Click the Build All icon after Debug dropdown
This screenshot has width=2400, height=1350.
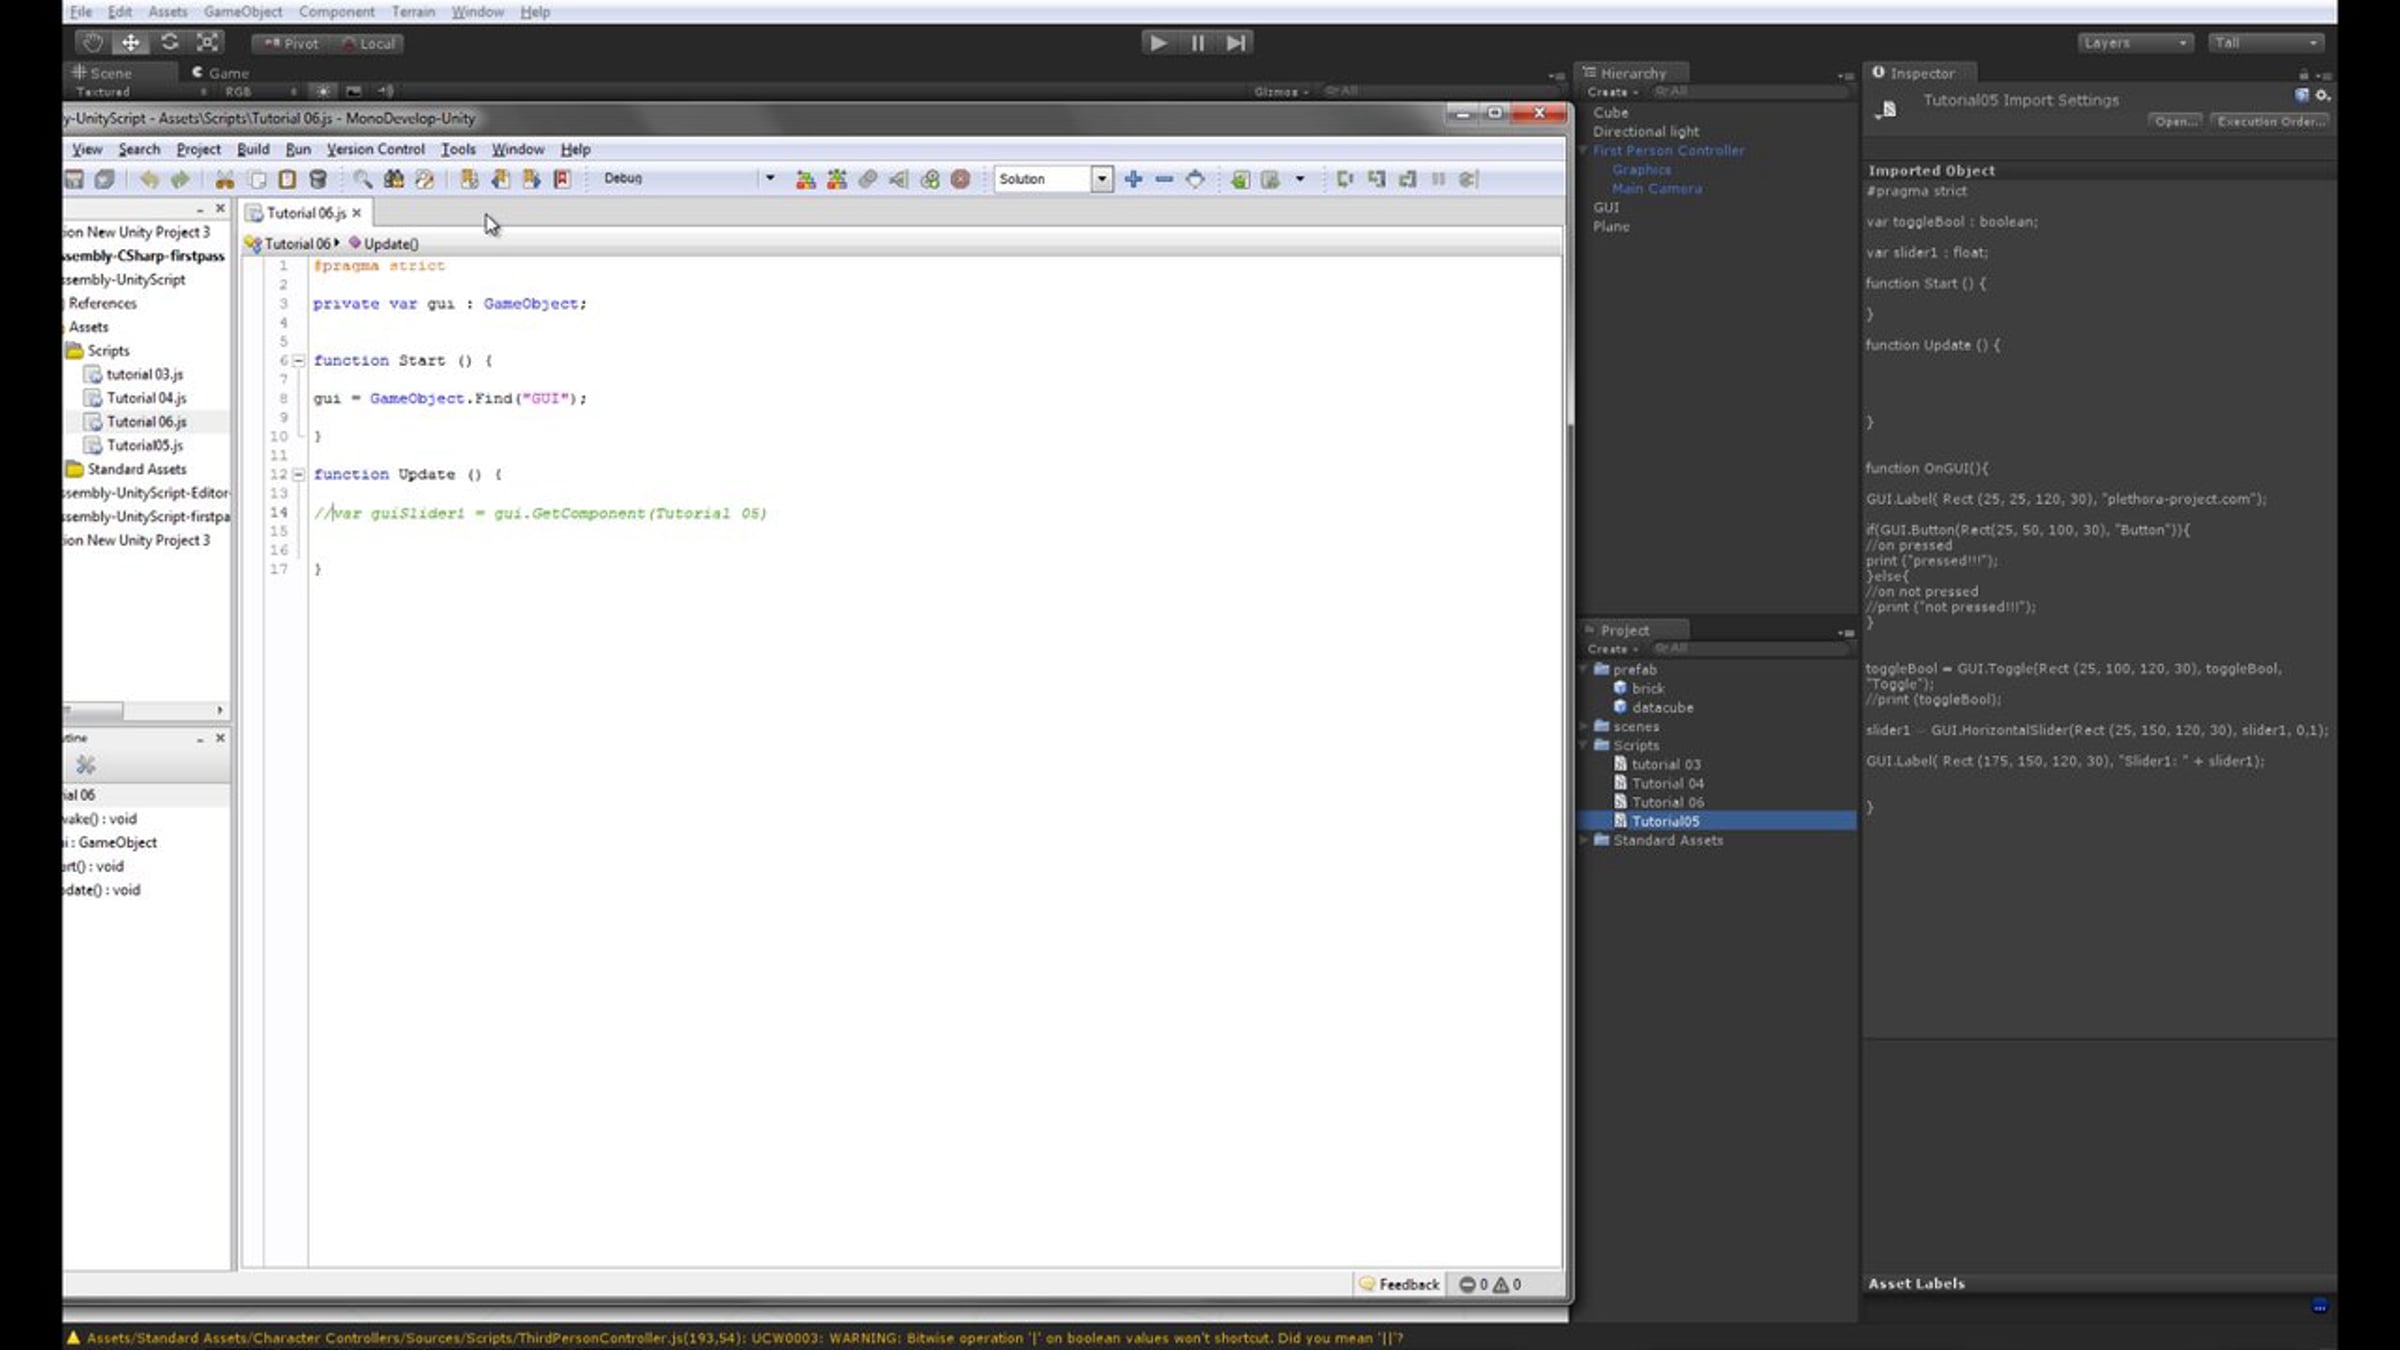pos(805,179)
